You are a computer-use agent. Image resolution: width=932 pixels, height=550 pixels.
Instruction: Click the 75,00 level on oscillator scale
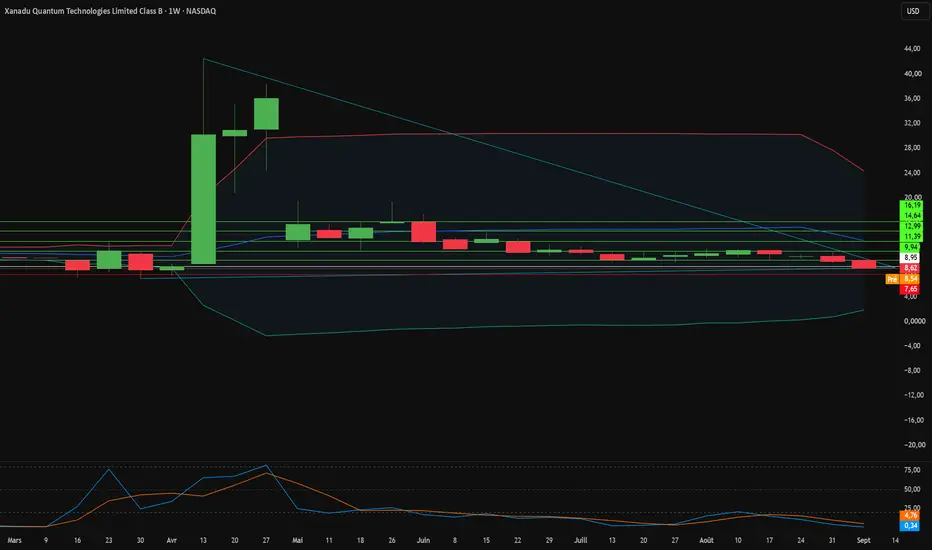coord(912,470)
